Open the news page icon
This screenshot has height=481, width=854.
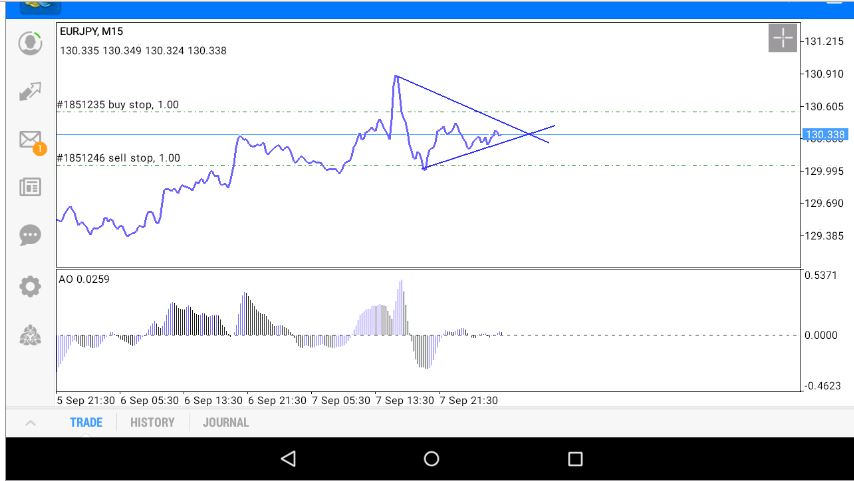[x=30, y=187]
